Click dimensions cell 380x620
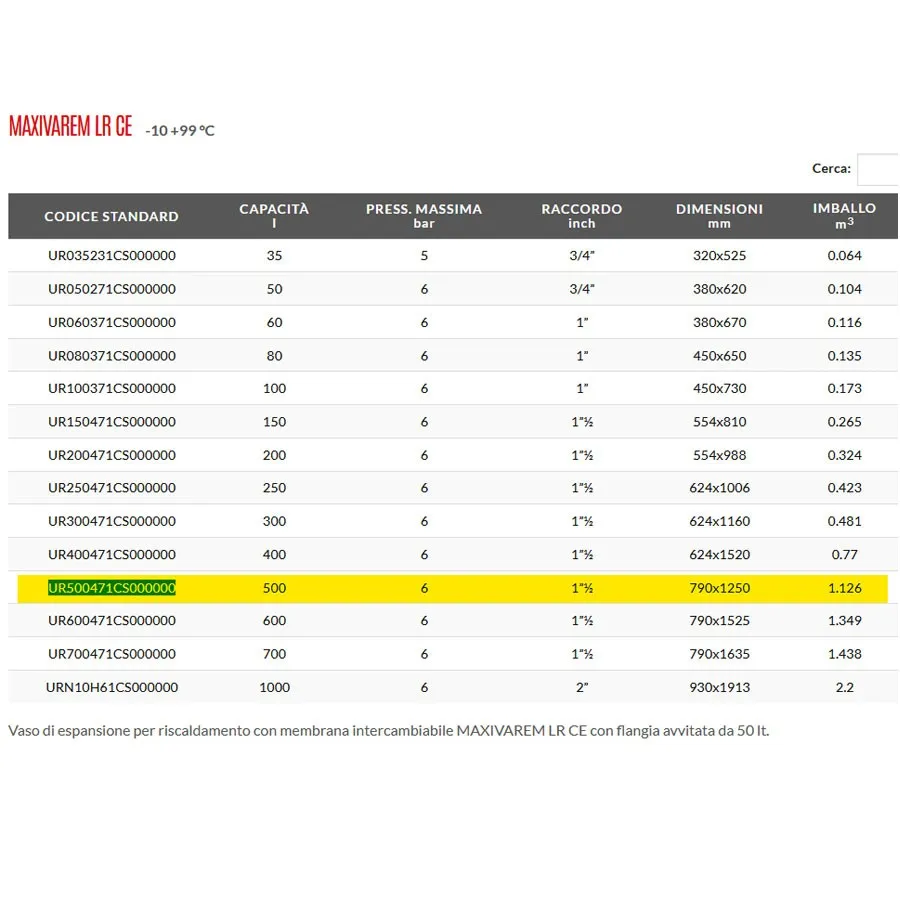The image size is (900, 900). coord(719,289)
